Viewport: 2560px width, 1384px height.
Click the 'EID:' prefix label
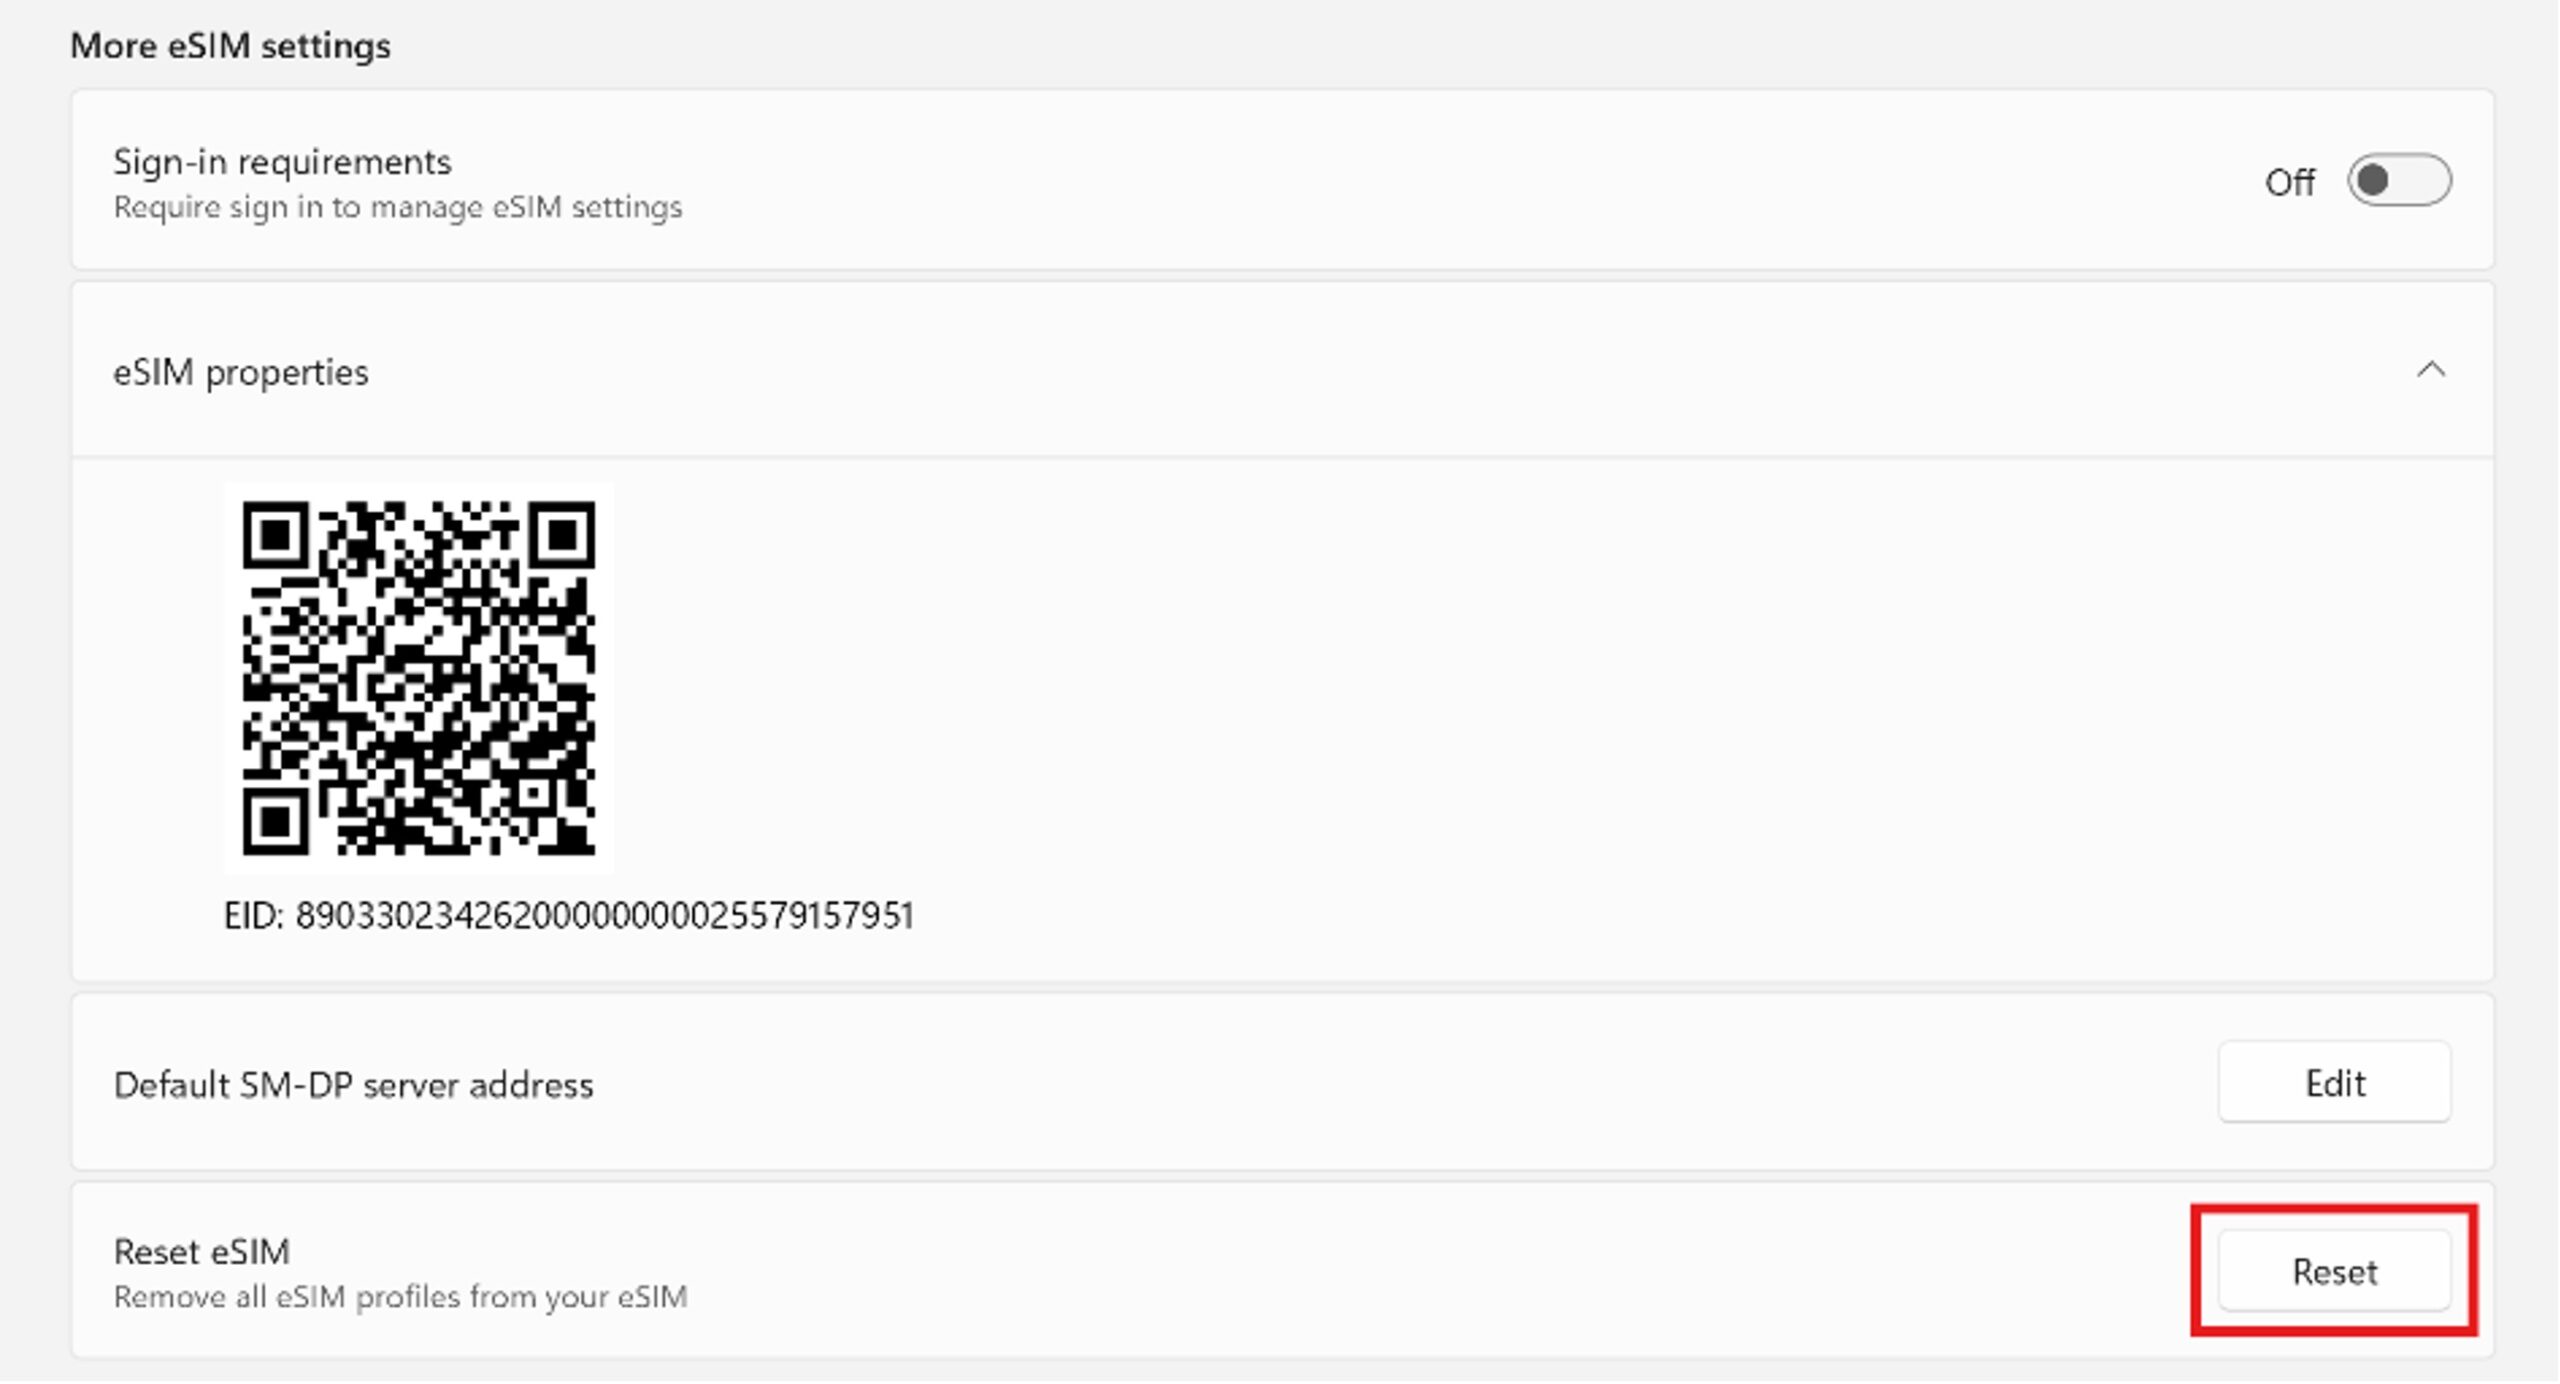(253, 916)
